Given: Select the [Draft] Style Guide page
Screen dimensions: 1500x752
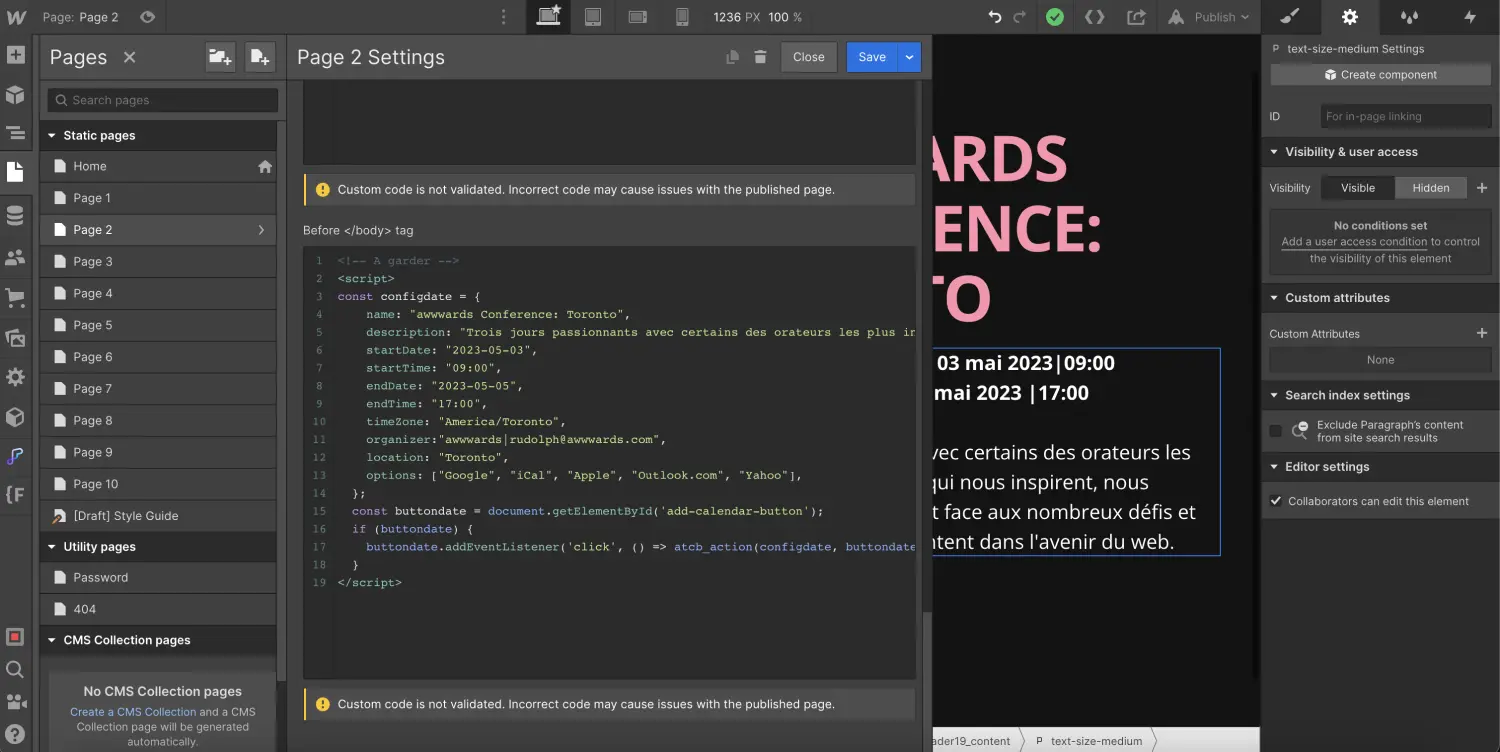Looking at the screenshot, I should [158, 516].
